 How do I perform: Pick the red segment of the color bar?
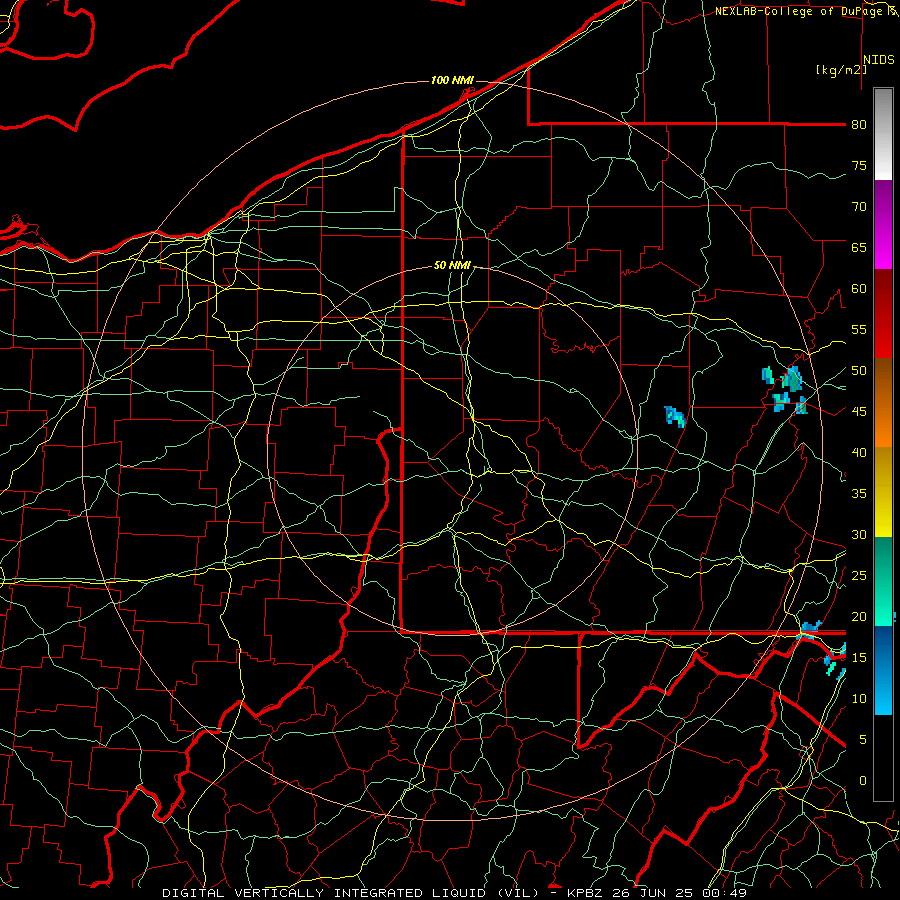(x=883, y=314)
